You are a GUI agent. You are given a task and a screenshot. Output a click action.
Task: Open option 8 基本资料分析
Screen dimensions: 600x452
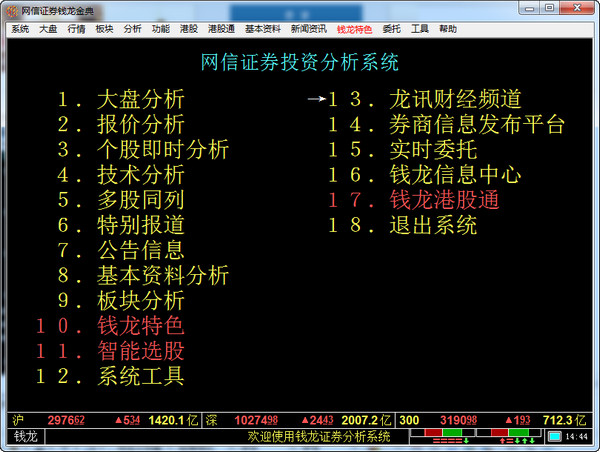pos(143,275)
